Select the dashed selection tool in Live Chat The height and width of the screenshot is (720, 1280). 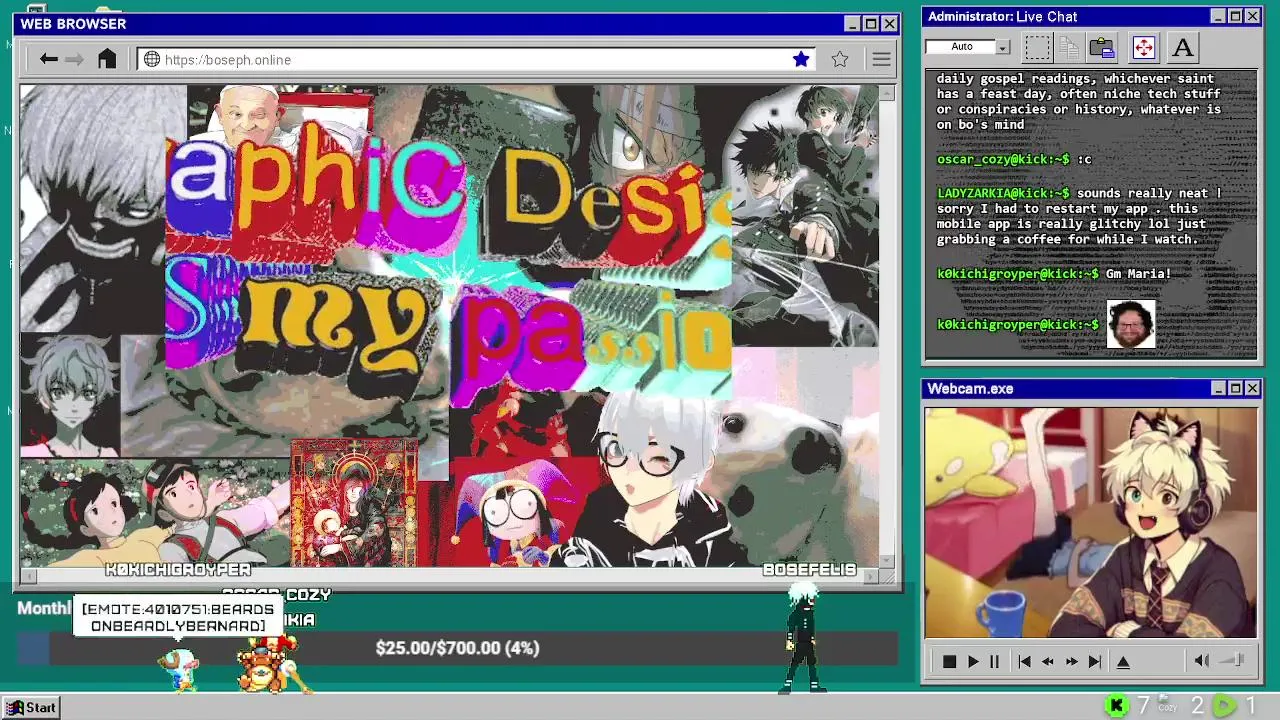(x=1037, y=47)
